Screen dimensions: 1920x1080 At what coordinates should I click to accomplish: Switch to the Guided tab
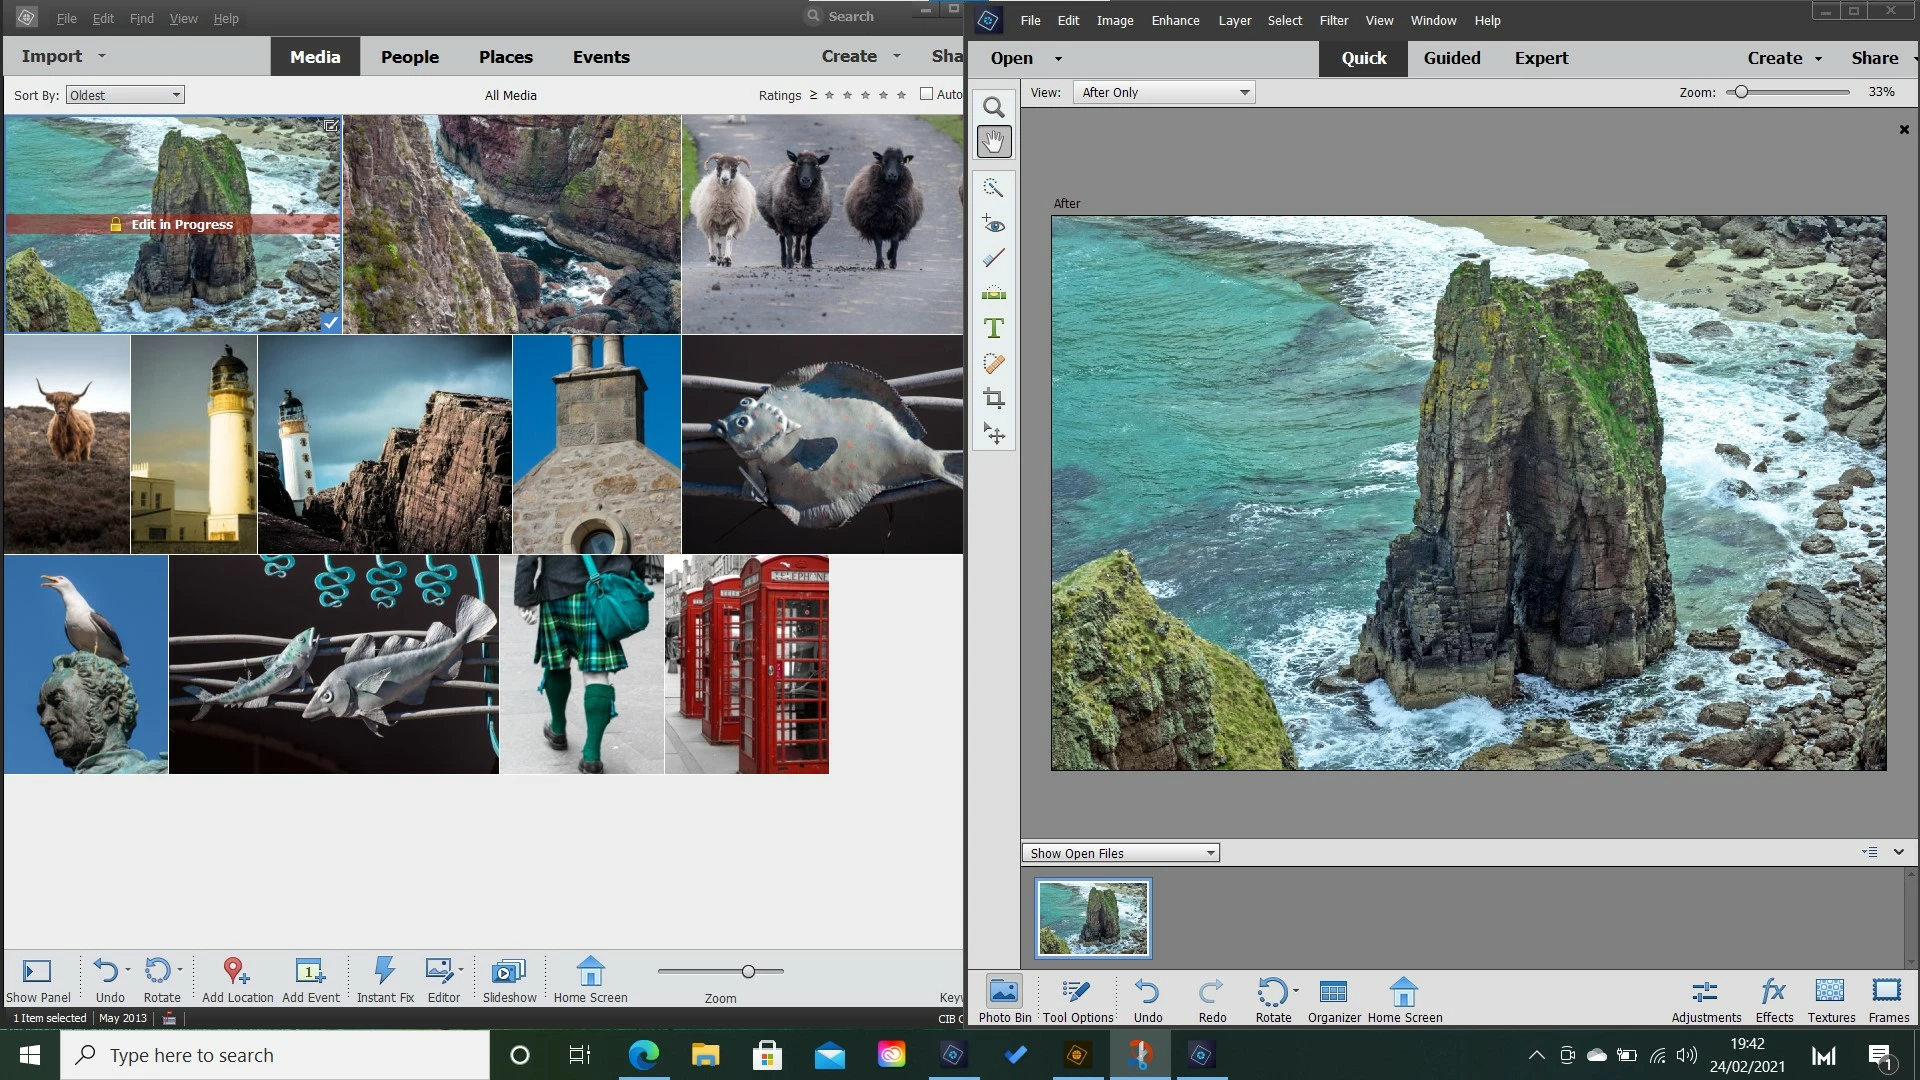coord(1451,58)
